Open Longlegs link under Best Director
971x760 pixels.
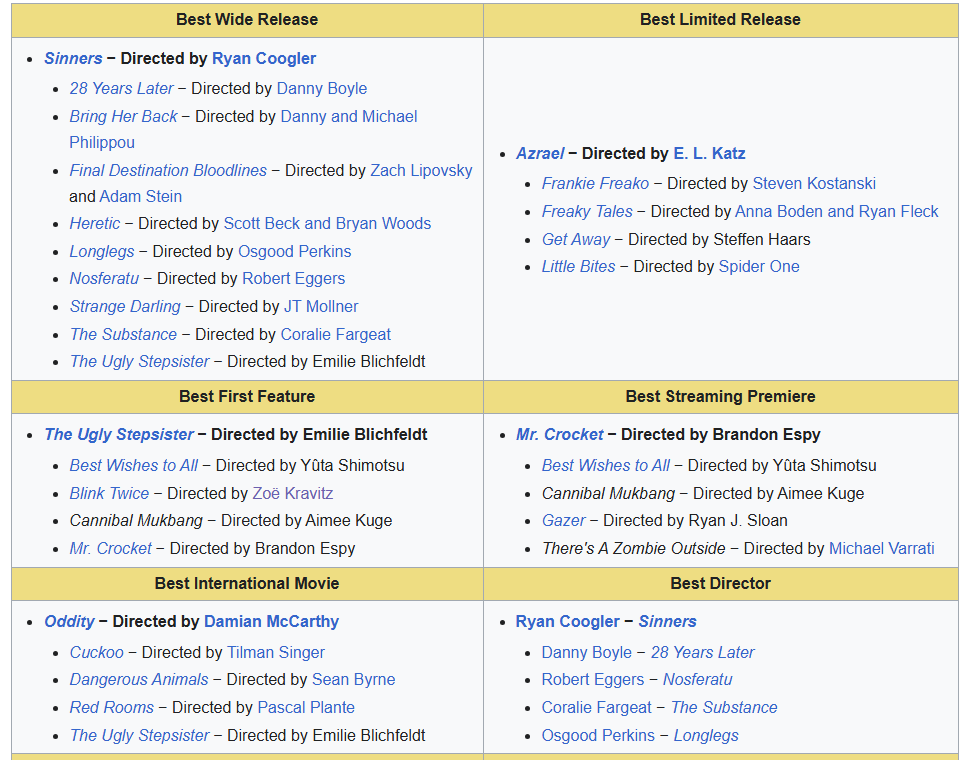tap(706, 736)
